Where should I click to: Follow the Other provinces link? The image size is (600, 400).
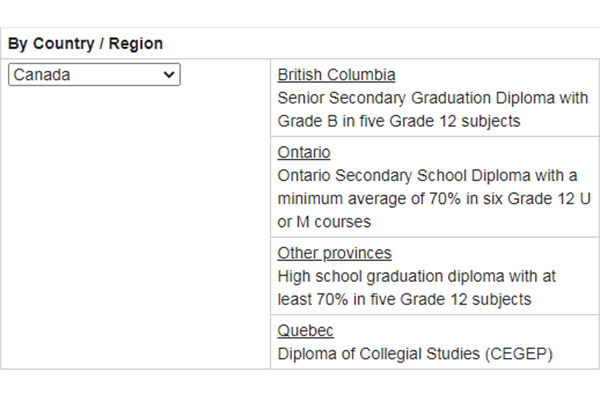pos(334,253)
